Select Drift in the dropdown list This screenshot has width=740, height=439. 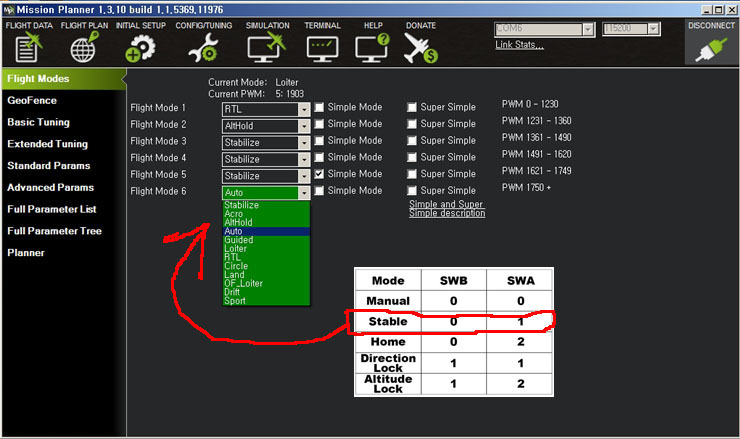point(266,292)
